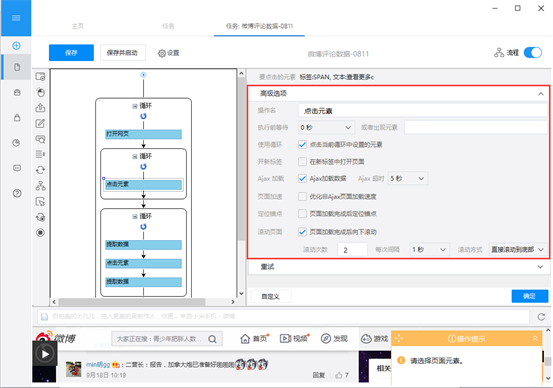Image resolution: width=553 pixels, height=388 pixels.
Task: Toggle checkbox 点击当前循环中设置的元素
Action: point(302,145)
